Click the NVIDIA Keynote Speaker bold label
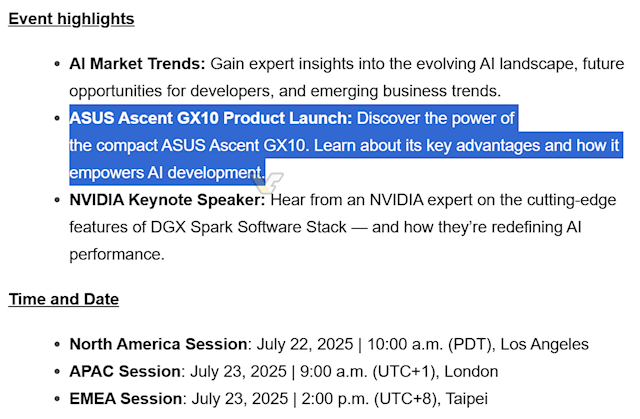 167,200
